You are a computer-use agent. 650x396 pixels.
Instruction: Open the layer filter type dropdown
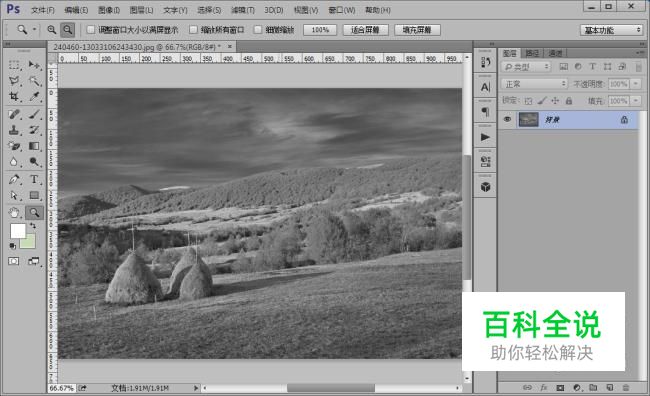[x=526, y=67]
